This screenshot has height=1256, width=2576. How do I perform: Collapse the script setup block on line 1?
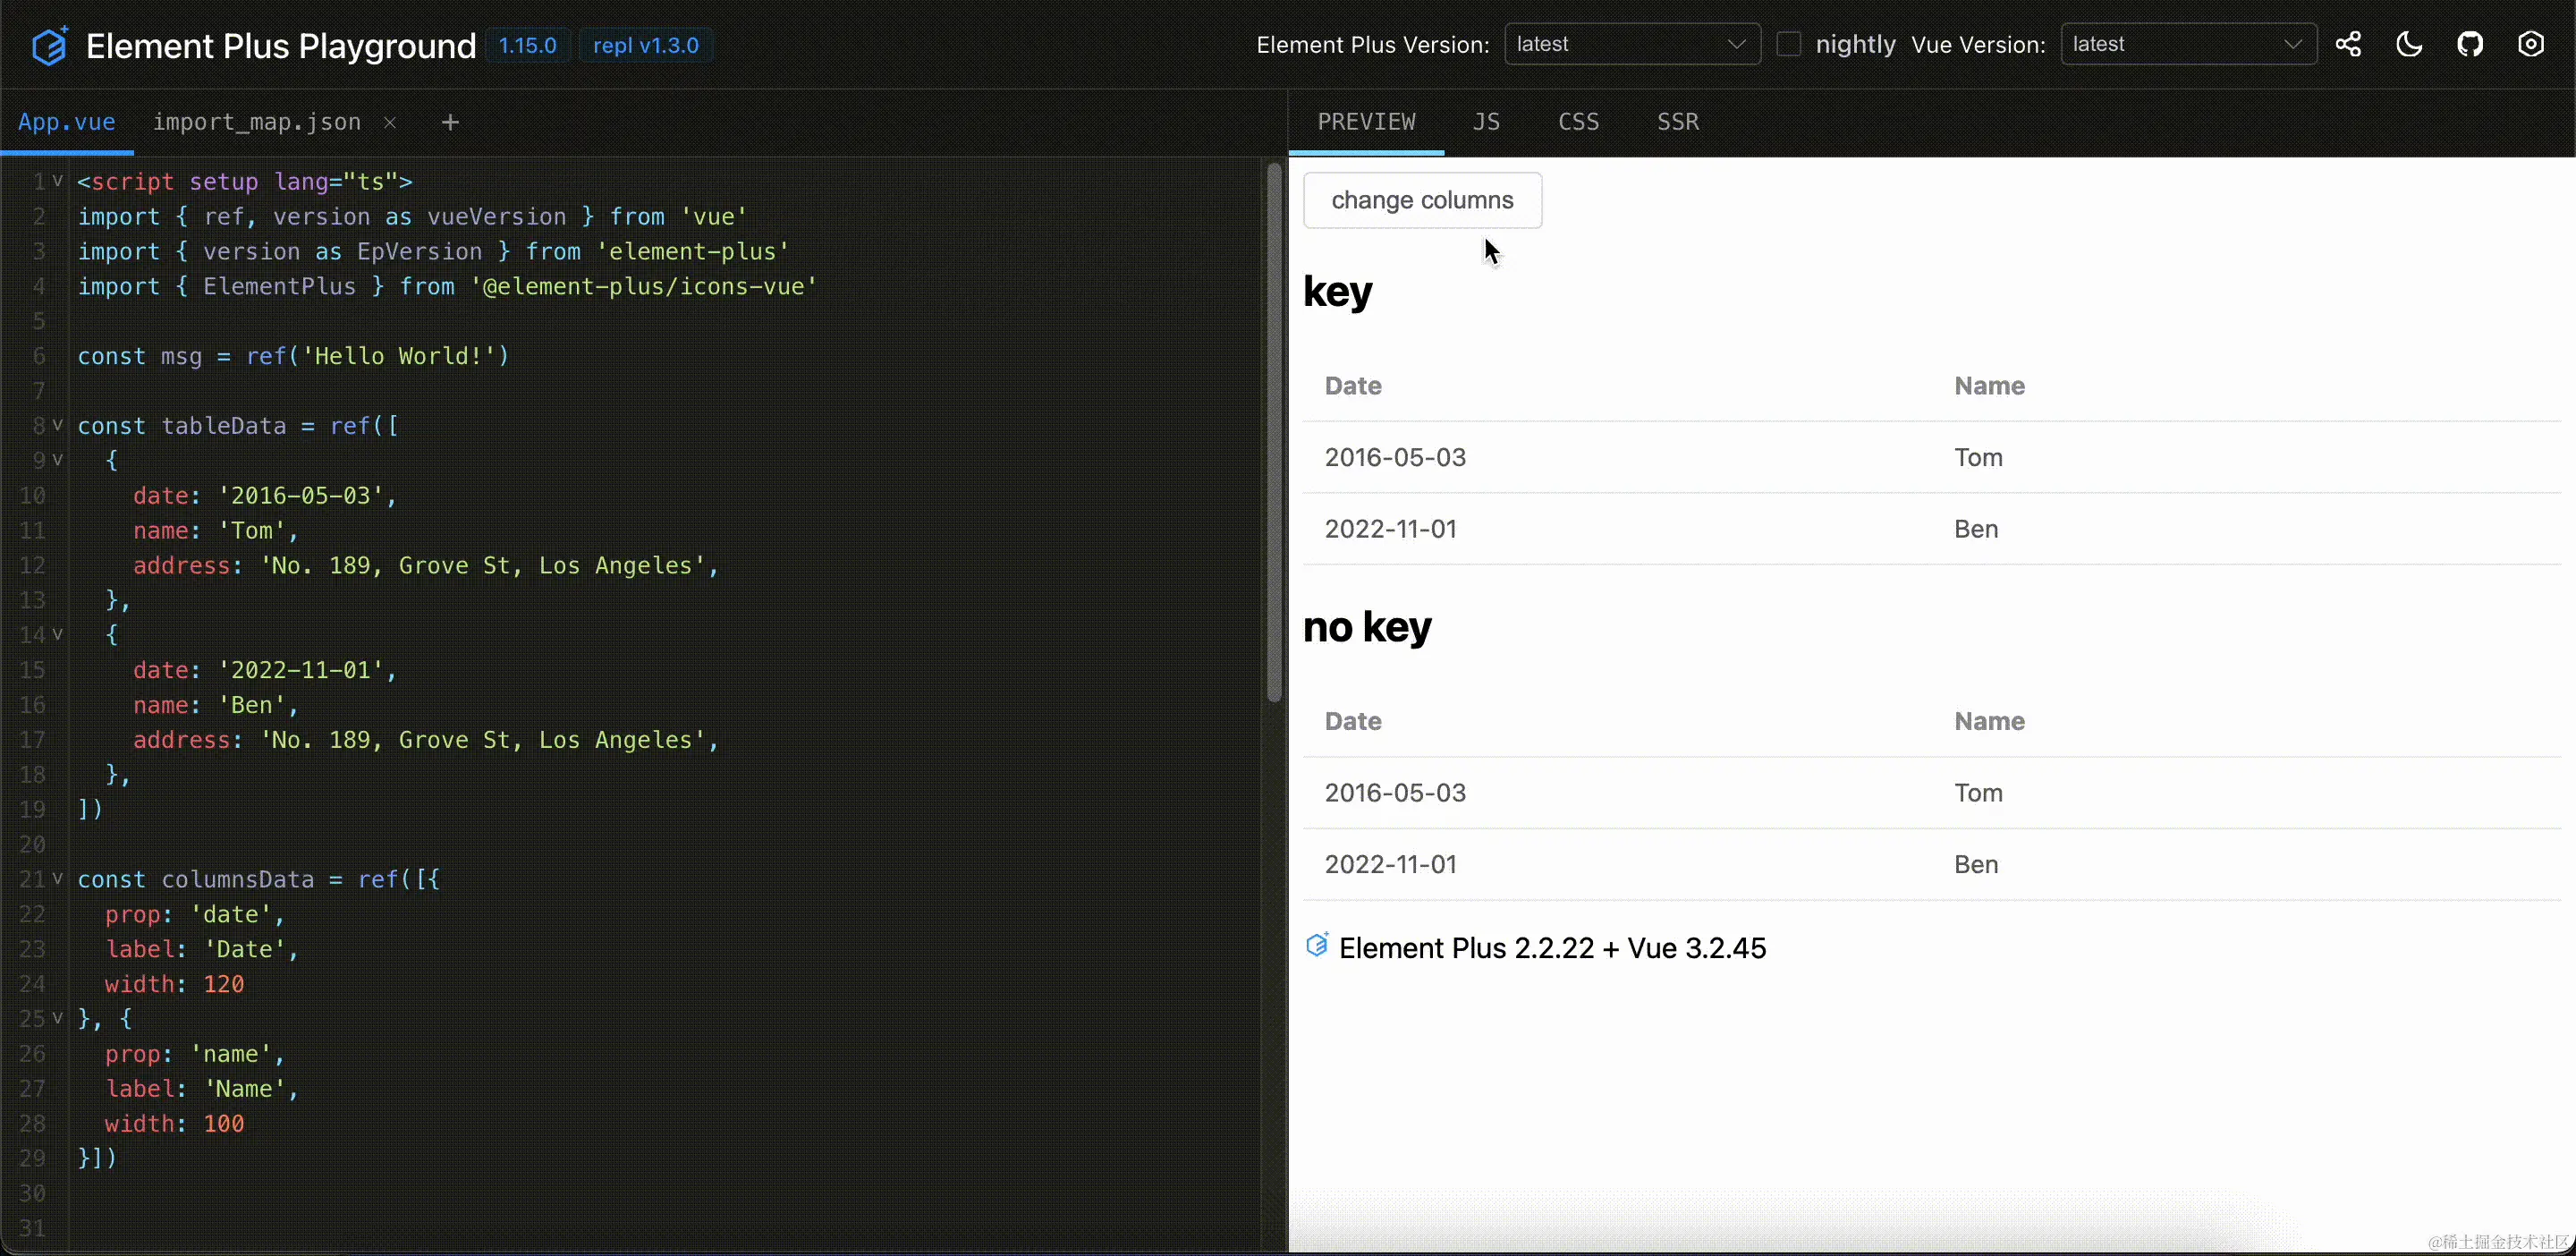pos(57,182)
